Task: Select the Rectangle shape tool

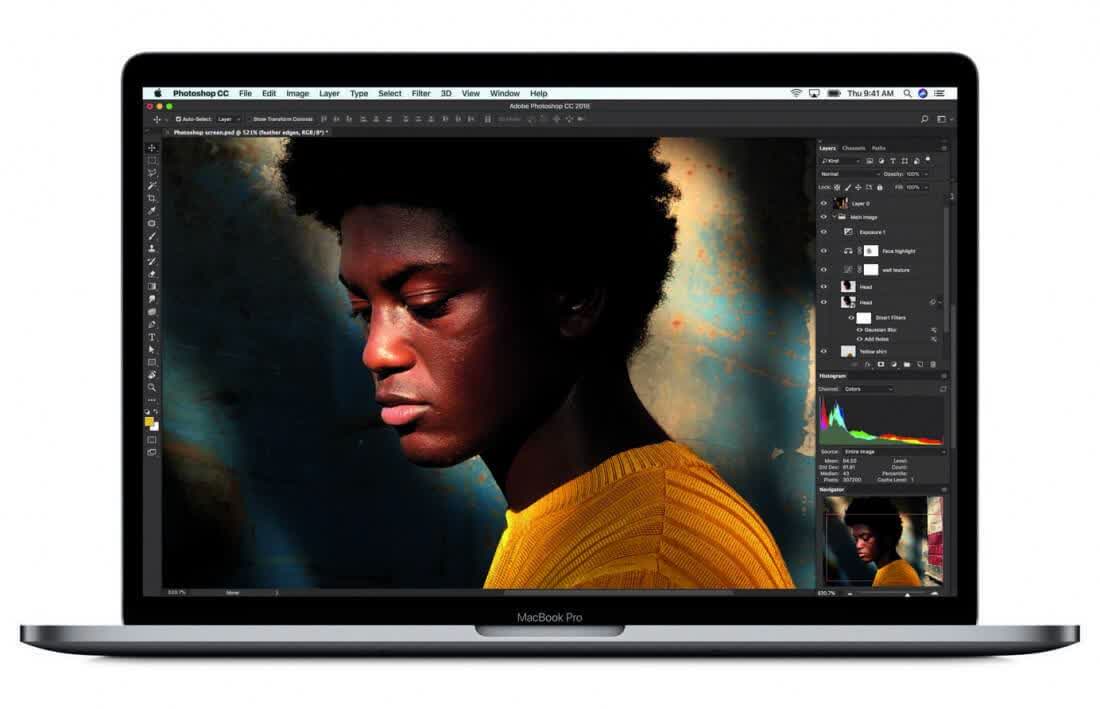Action: (152, 363)
